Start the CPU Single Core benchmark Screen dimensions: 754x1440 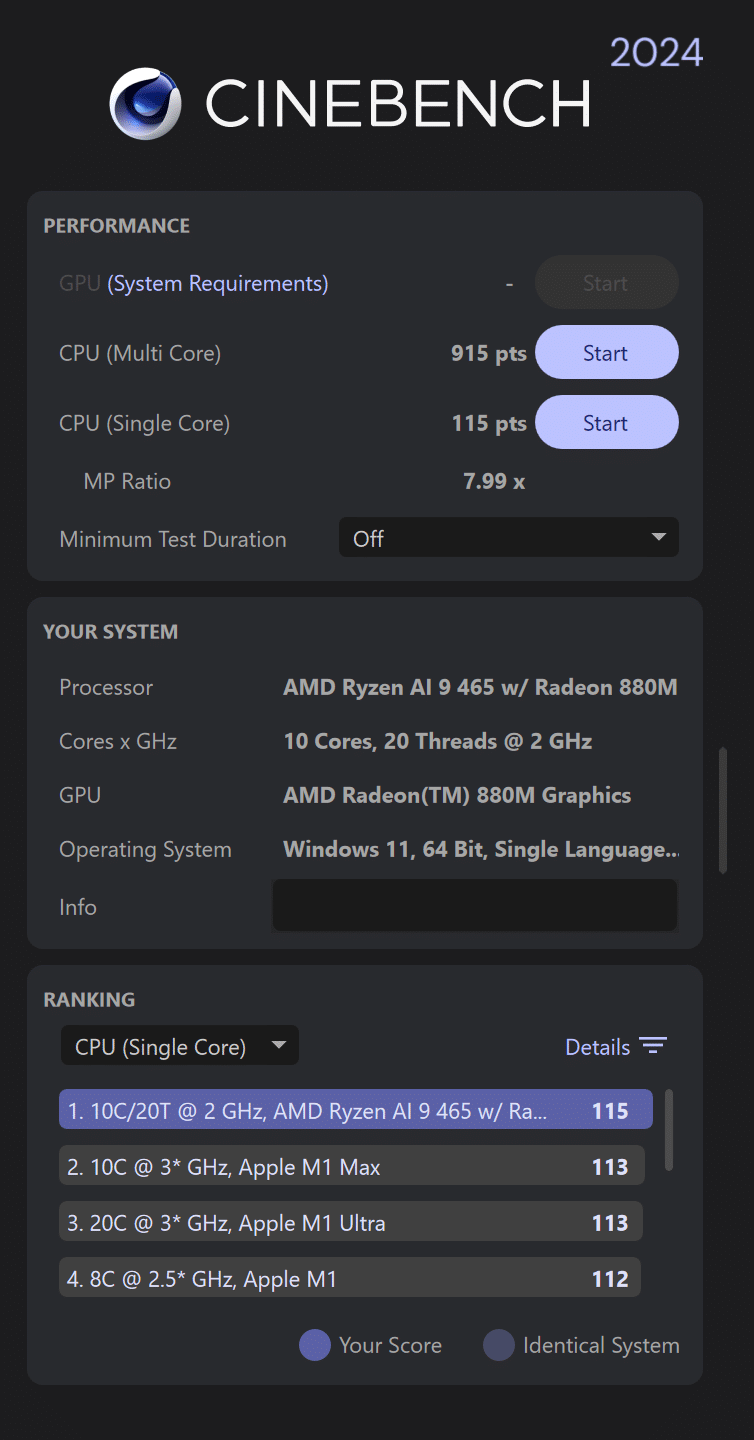(606, 423)
